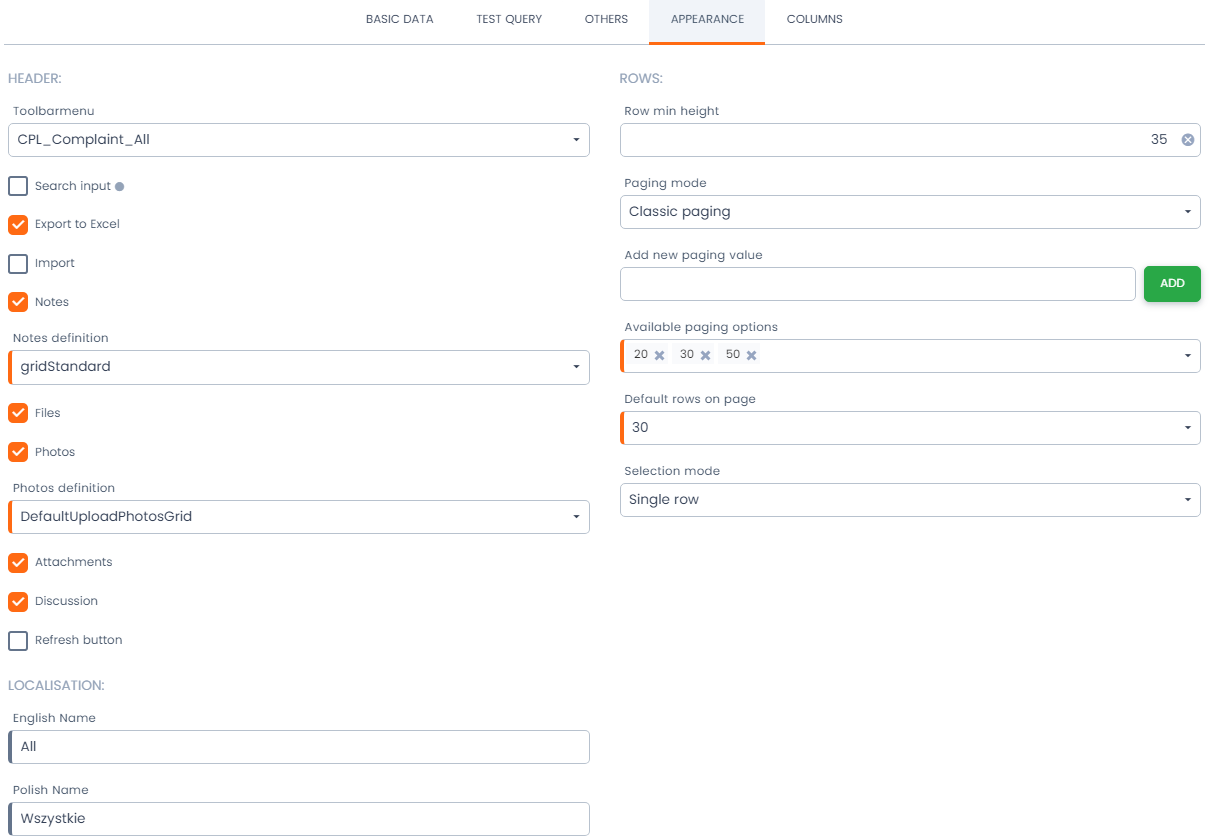Switch to the Columns tab
Viewport: 1218px width, 837px height.
point(814,19)
